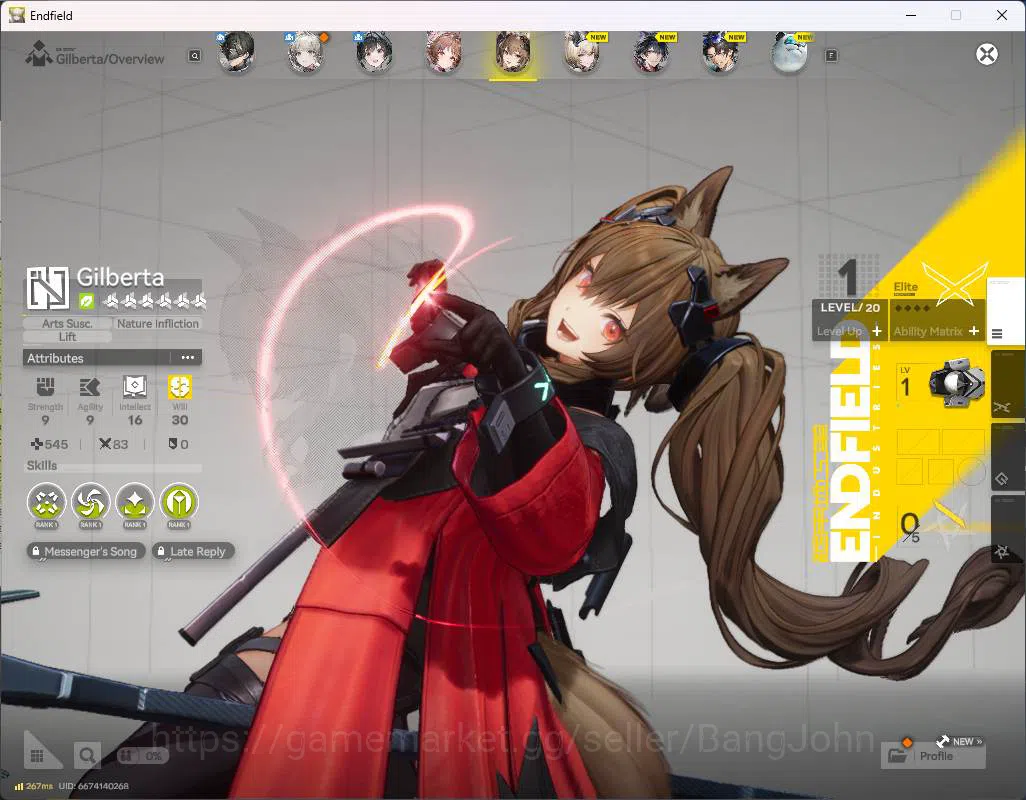The image size is (1026, 800).
Task: Open the white menu tab with list icon
Action: tap(1004, 310)
